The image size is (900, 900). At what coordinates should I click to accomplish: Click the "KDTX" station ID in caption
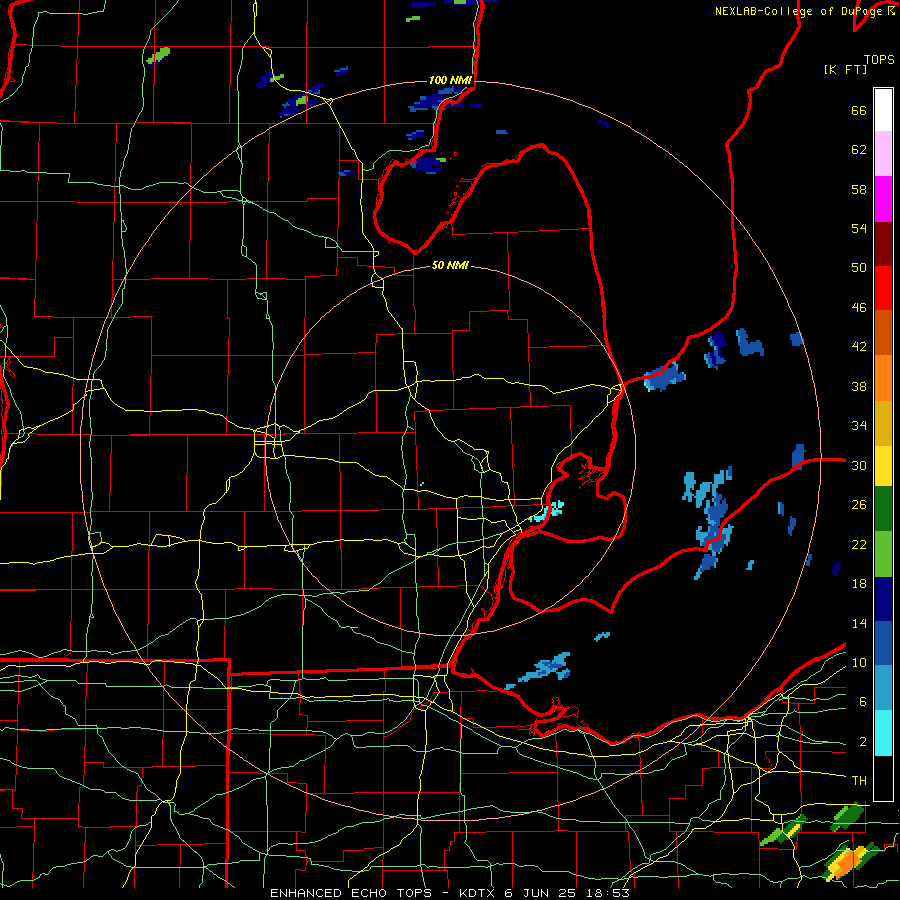point(478,893)
